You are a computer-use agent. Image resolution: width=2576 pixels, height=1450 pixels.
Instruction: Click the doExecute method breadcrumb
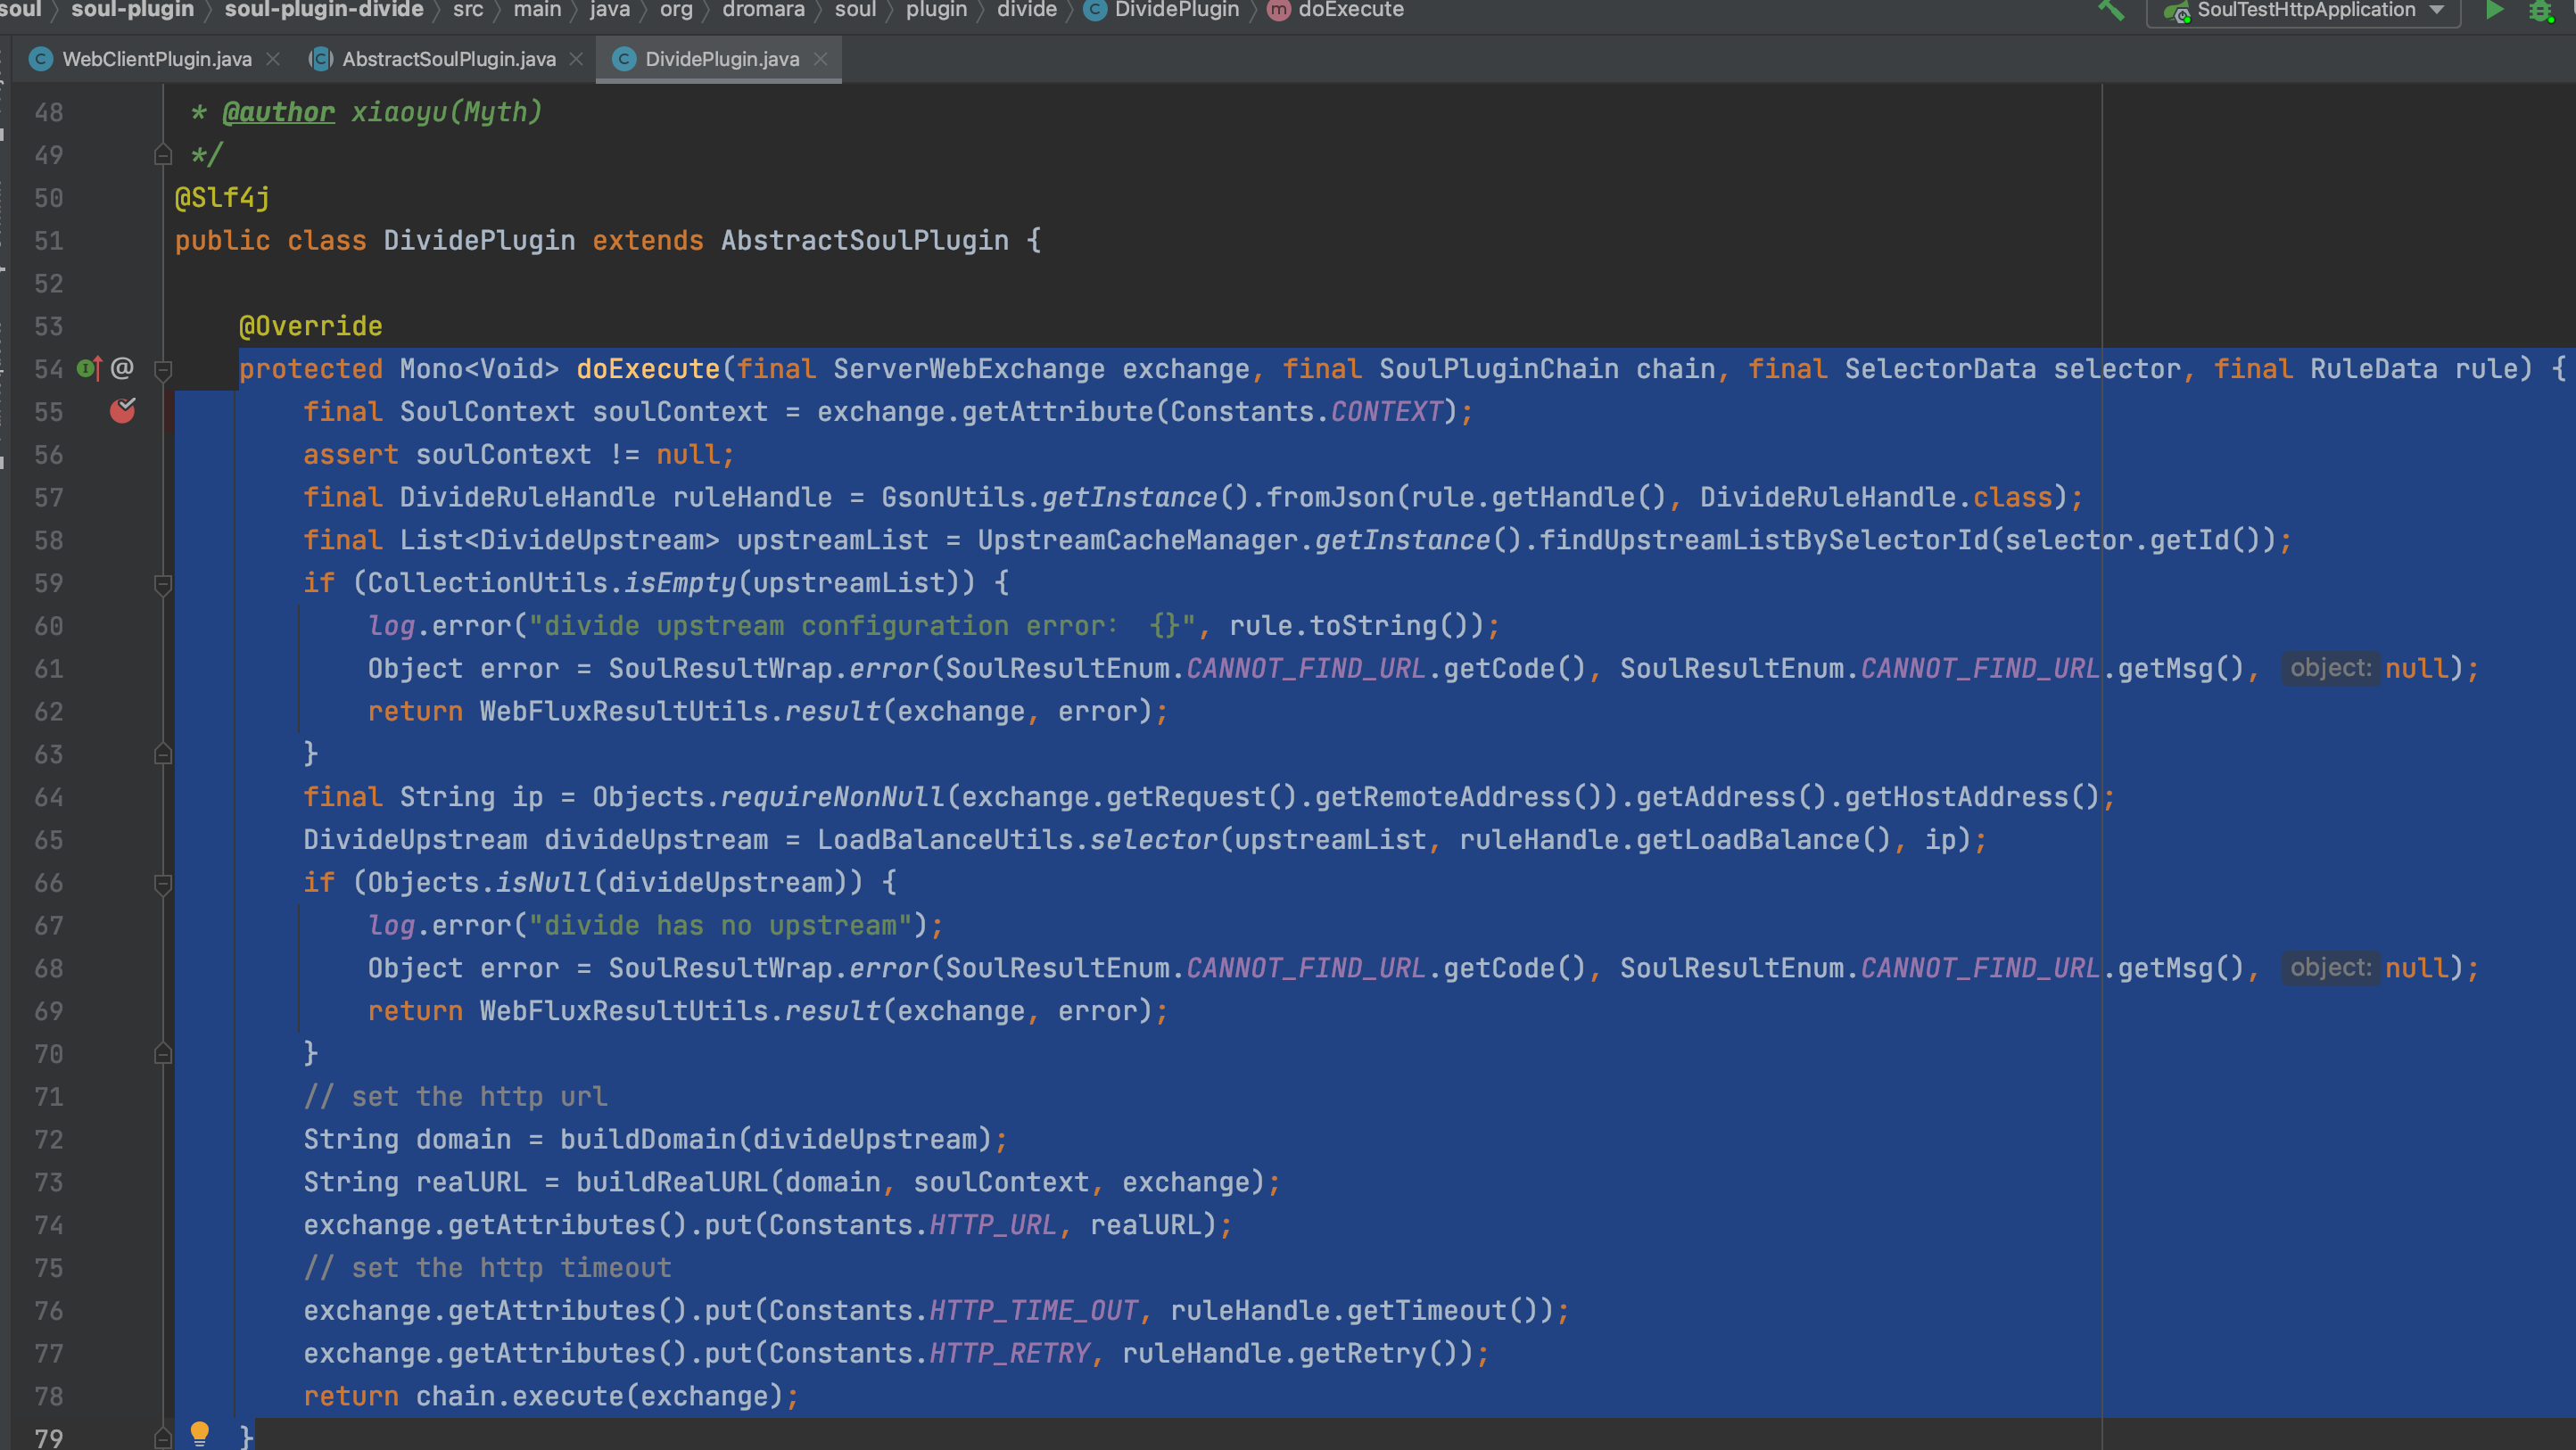point(1351,10)
